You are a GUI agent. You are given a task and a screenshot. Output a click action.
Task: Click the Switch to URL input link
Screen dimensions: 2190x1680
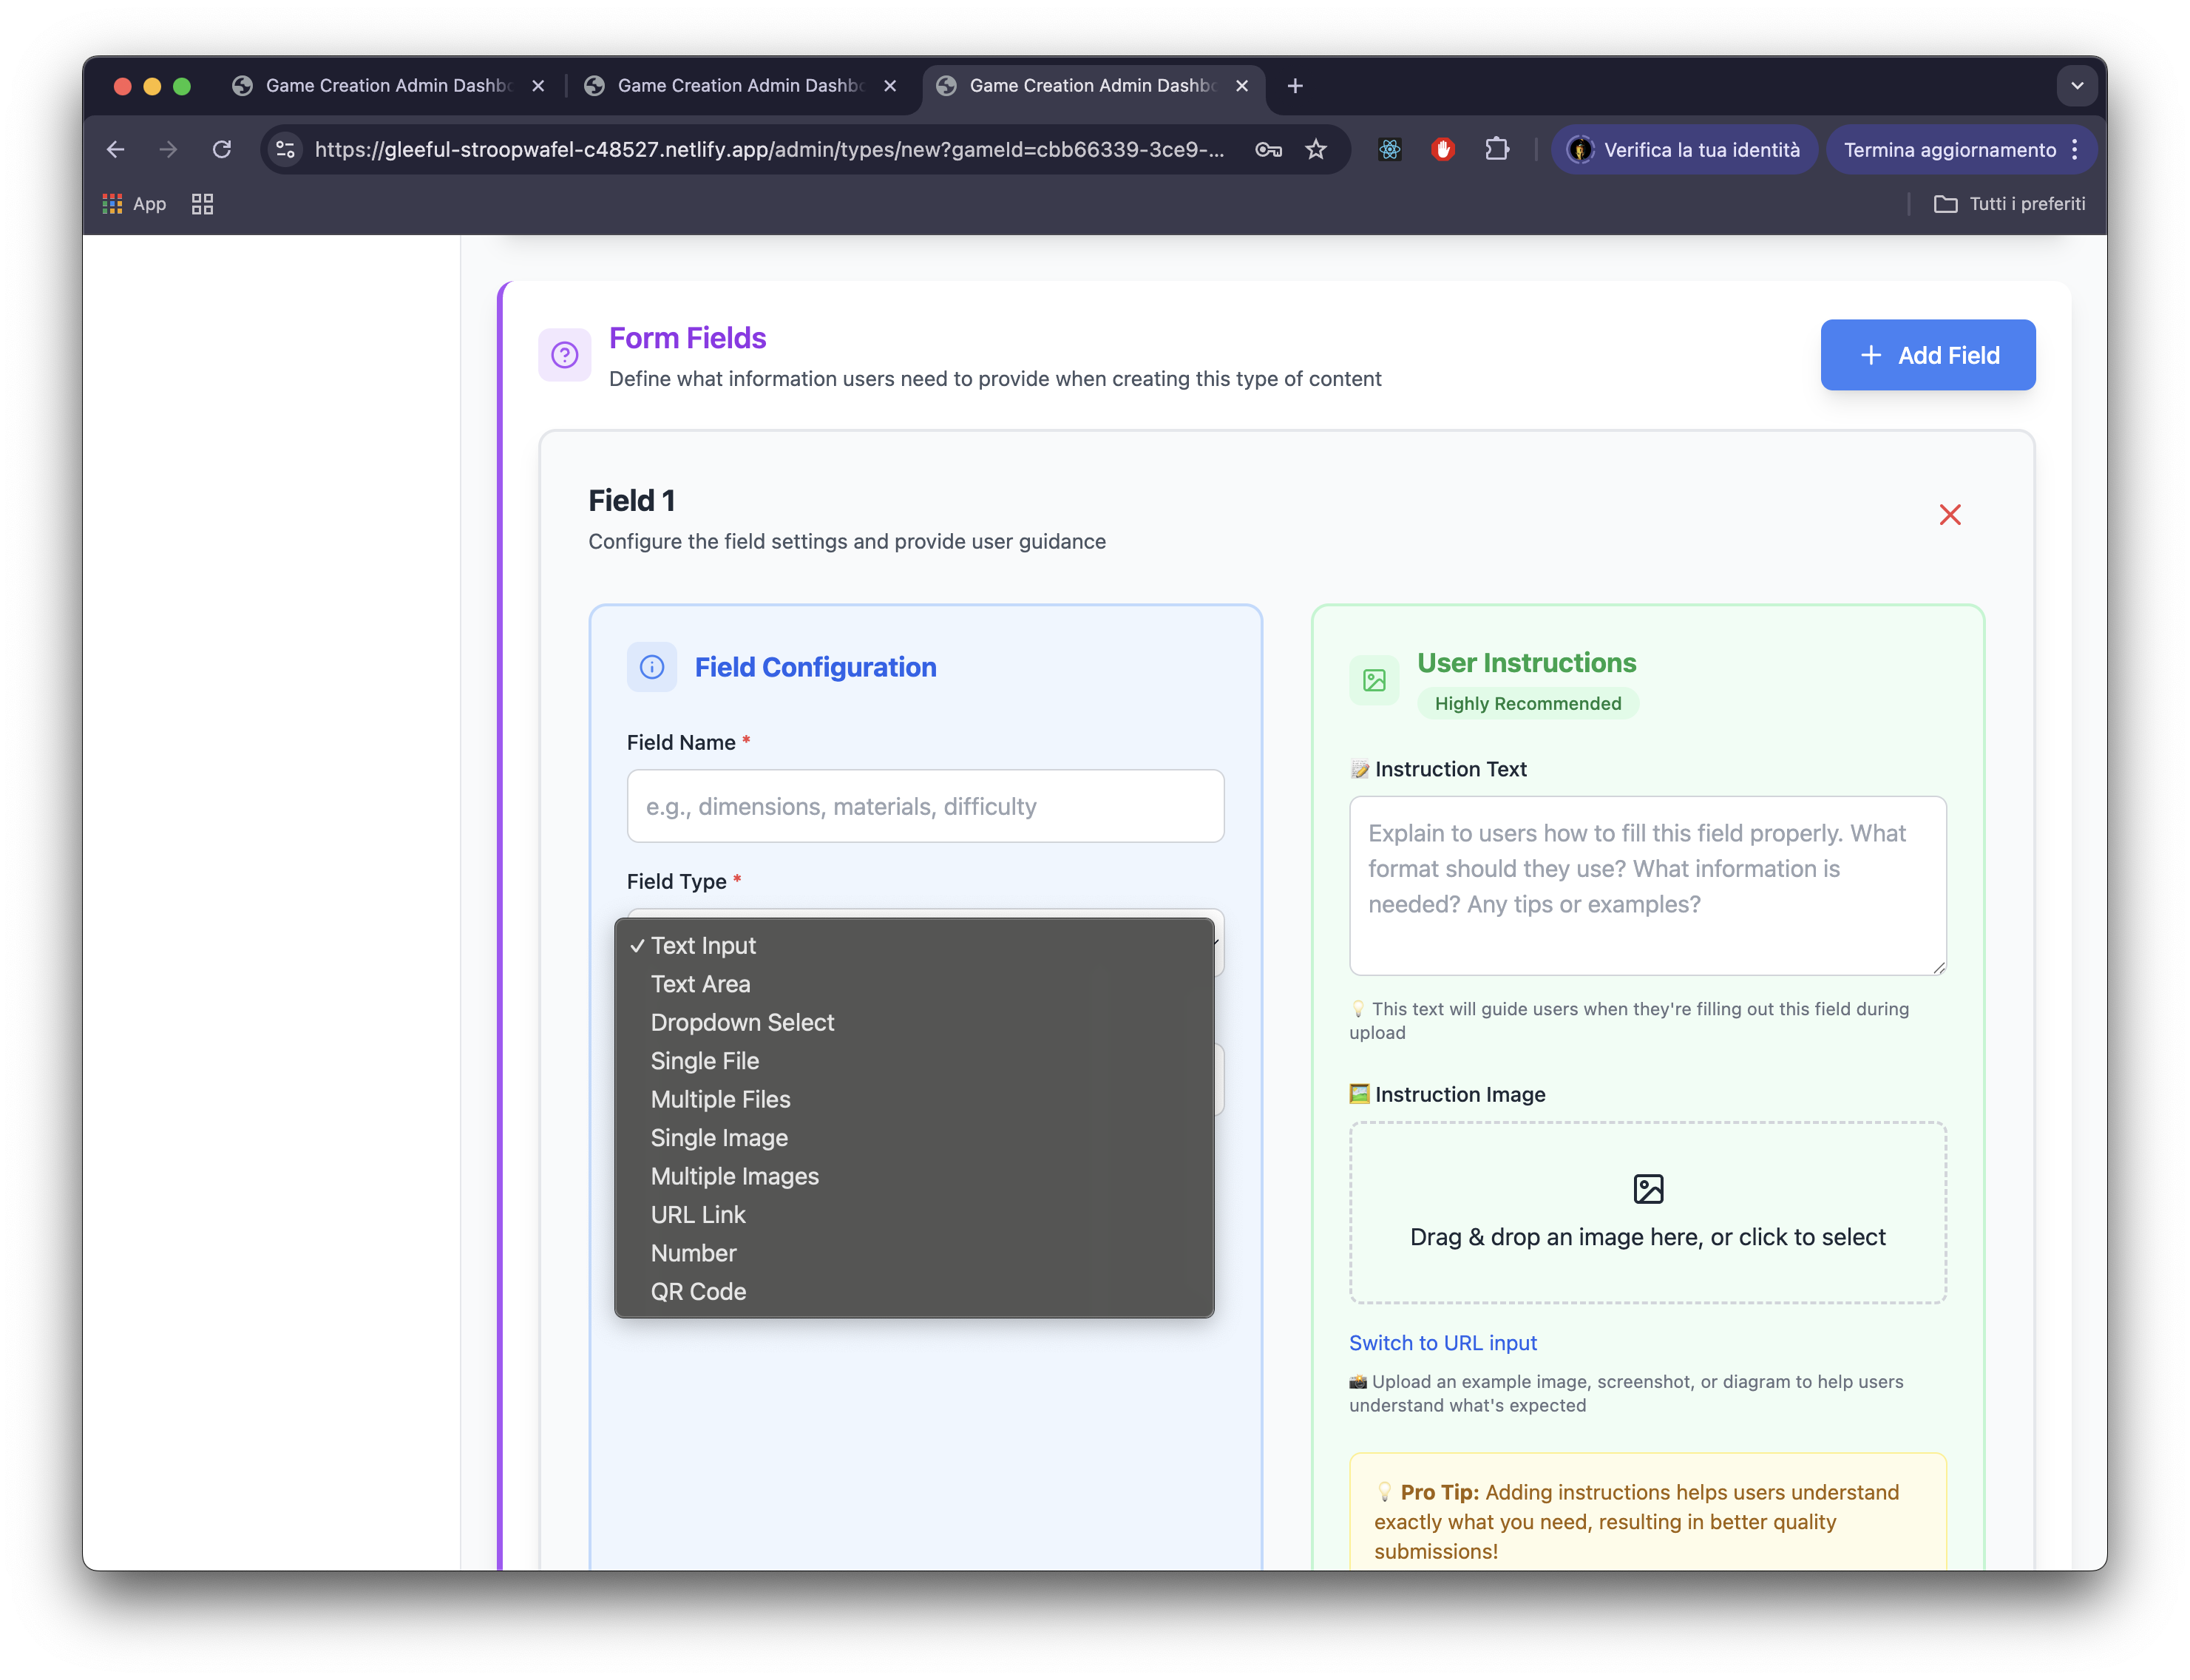(1442, 1343)
